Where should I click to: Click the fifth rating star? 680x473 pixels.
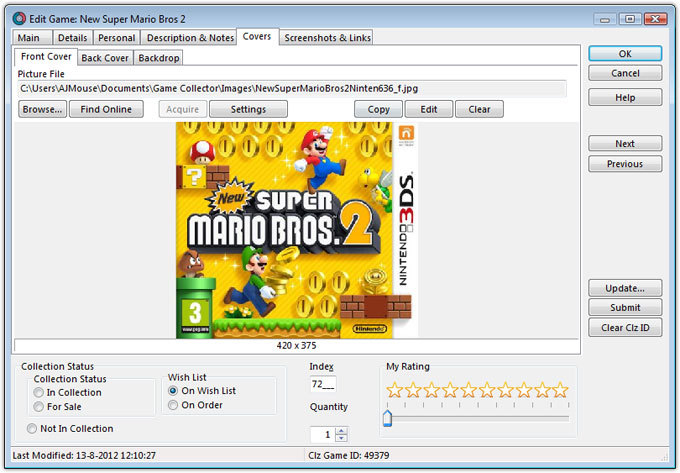coord(468,390)
